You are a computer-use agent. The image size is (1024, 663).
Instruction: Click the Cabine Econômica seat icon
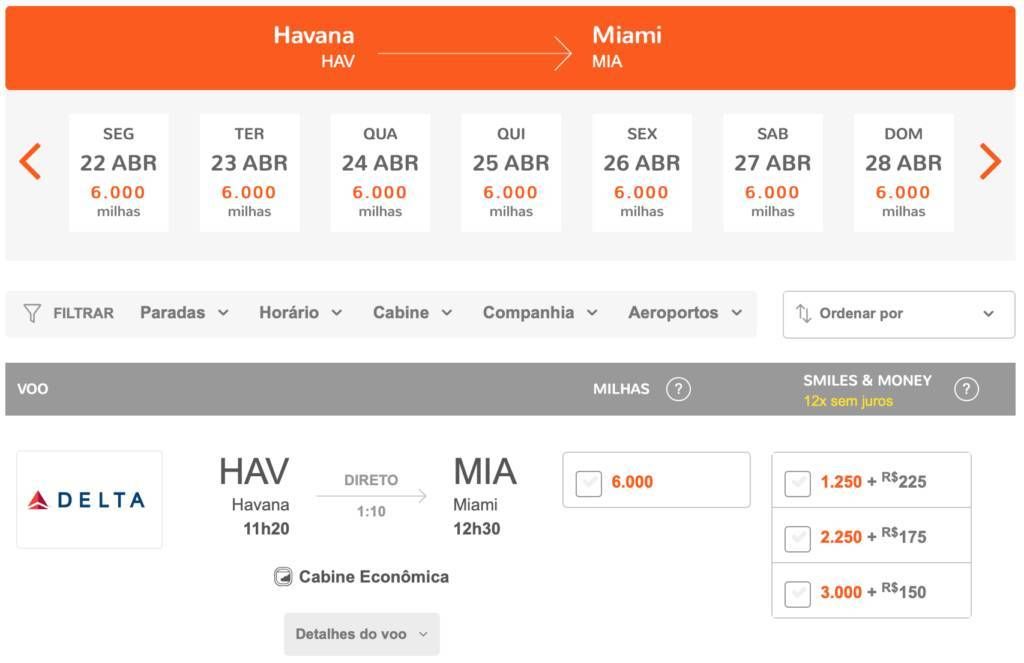(283, 577)
